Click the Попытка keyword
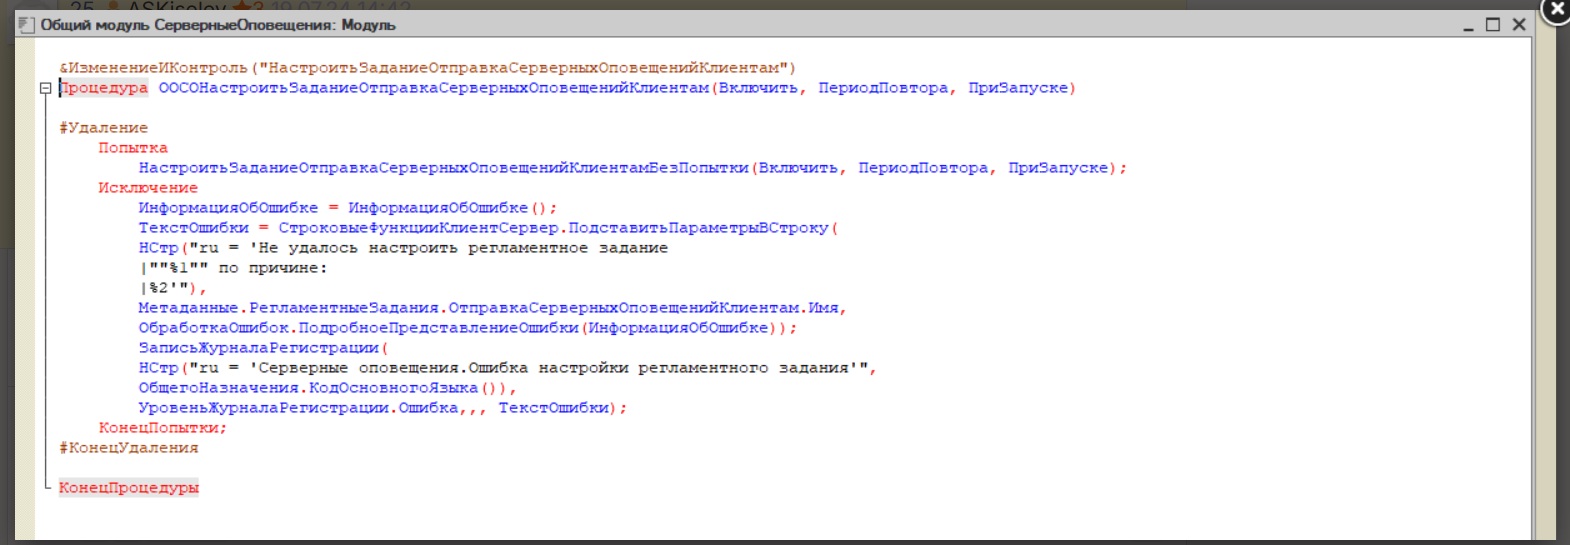Image resolution: width=1570 pixels, height=545 pixels. tap(133, 148)
